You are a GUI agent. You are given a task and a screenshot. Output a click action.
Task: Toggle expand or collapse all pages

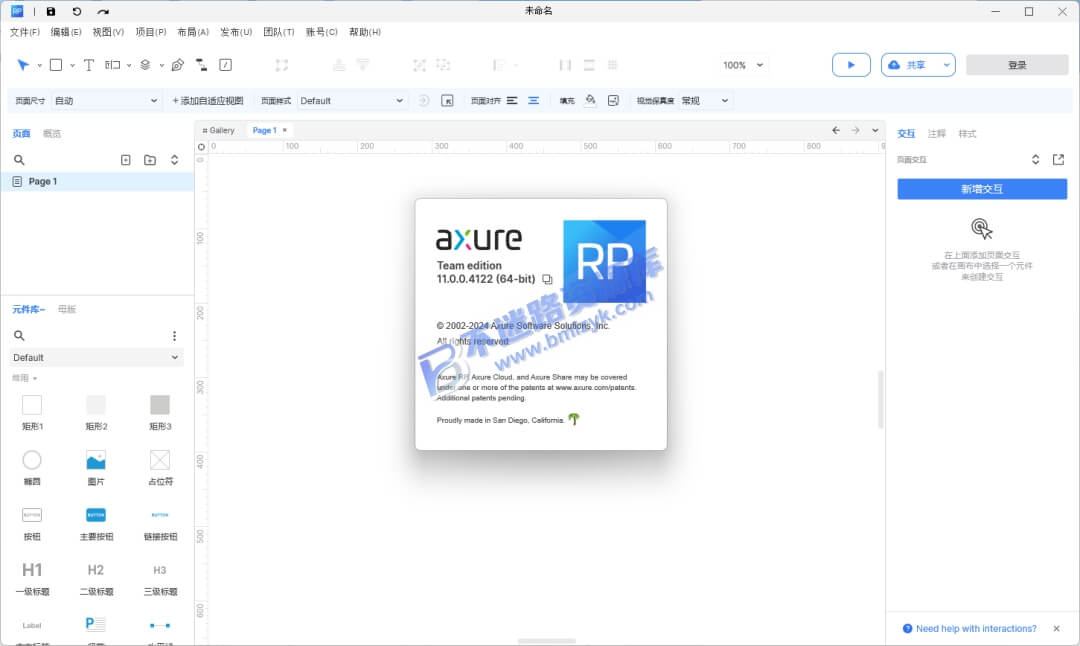174,160
